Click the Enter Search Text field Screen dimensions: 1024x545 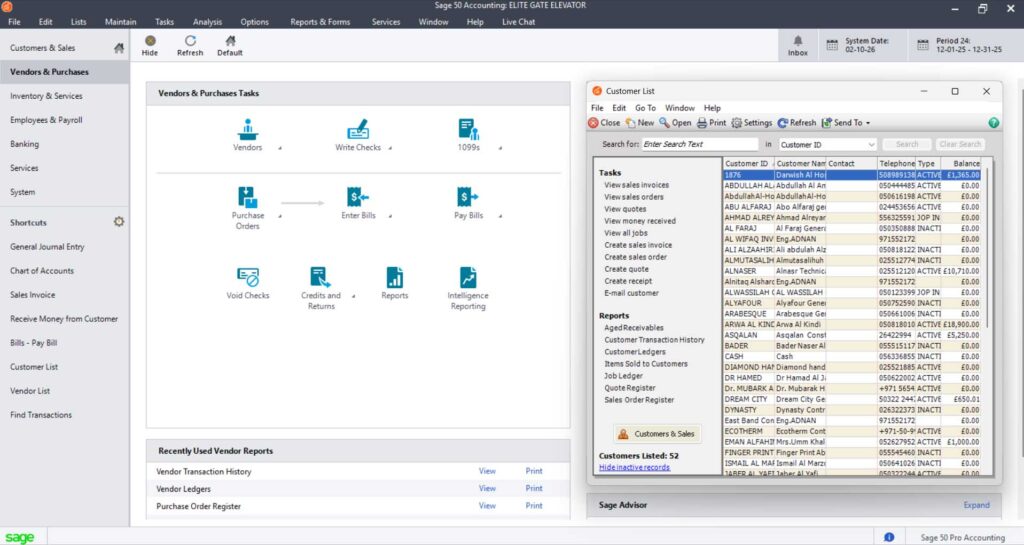[700, 145]
